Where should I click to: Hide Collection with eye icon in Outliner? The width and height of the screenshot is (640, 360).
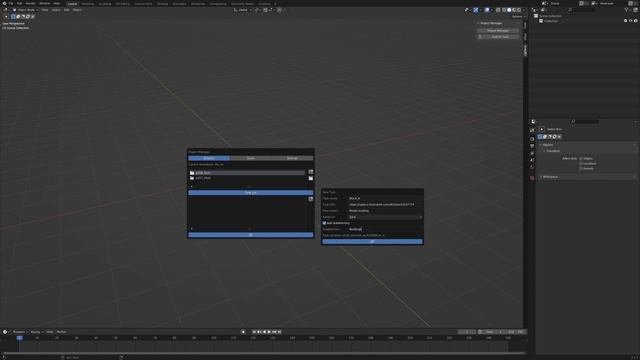(631, 21)
